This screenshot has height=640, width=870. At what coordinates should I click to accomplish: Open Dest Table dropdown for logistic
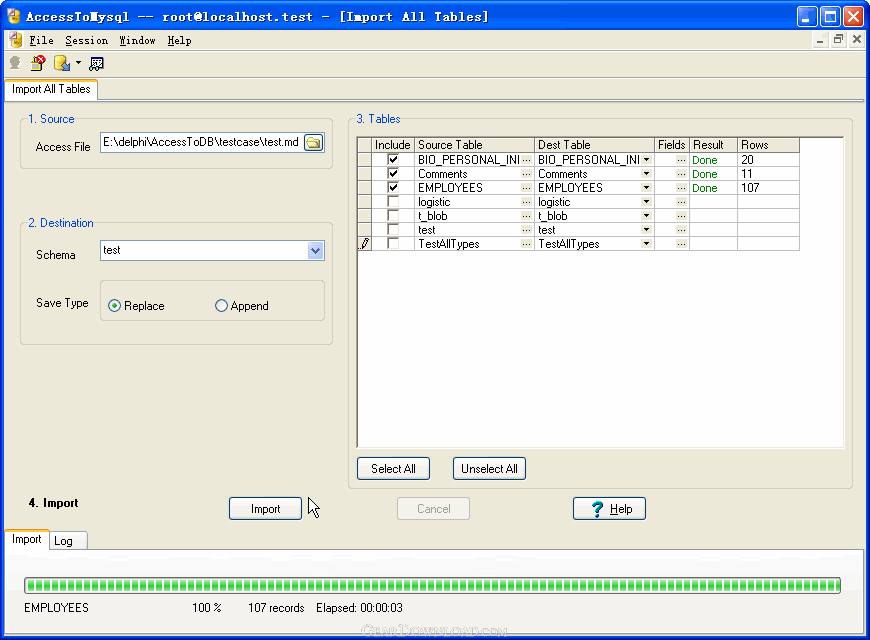click(x=646, y=201)
